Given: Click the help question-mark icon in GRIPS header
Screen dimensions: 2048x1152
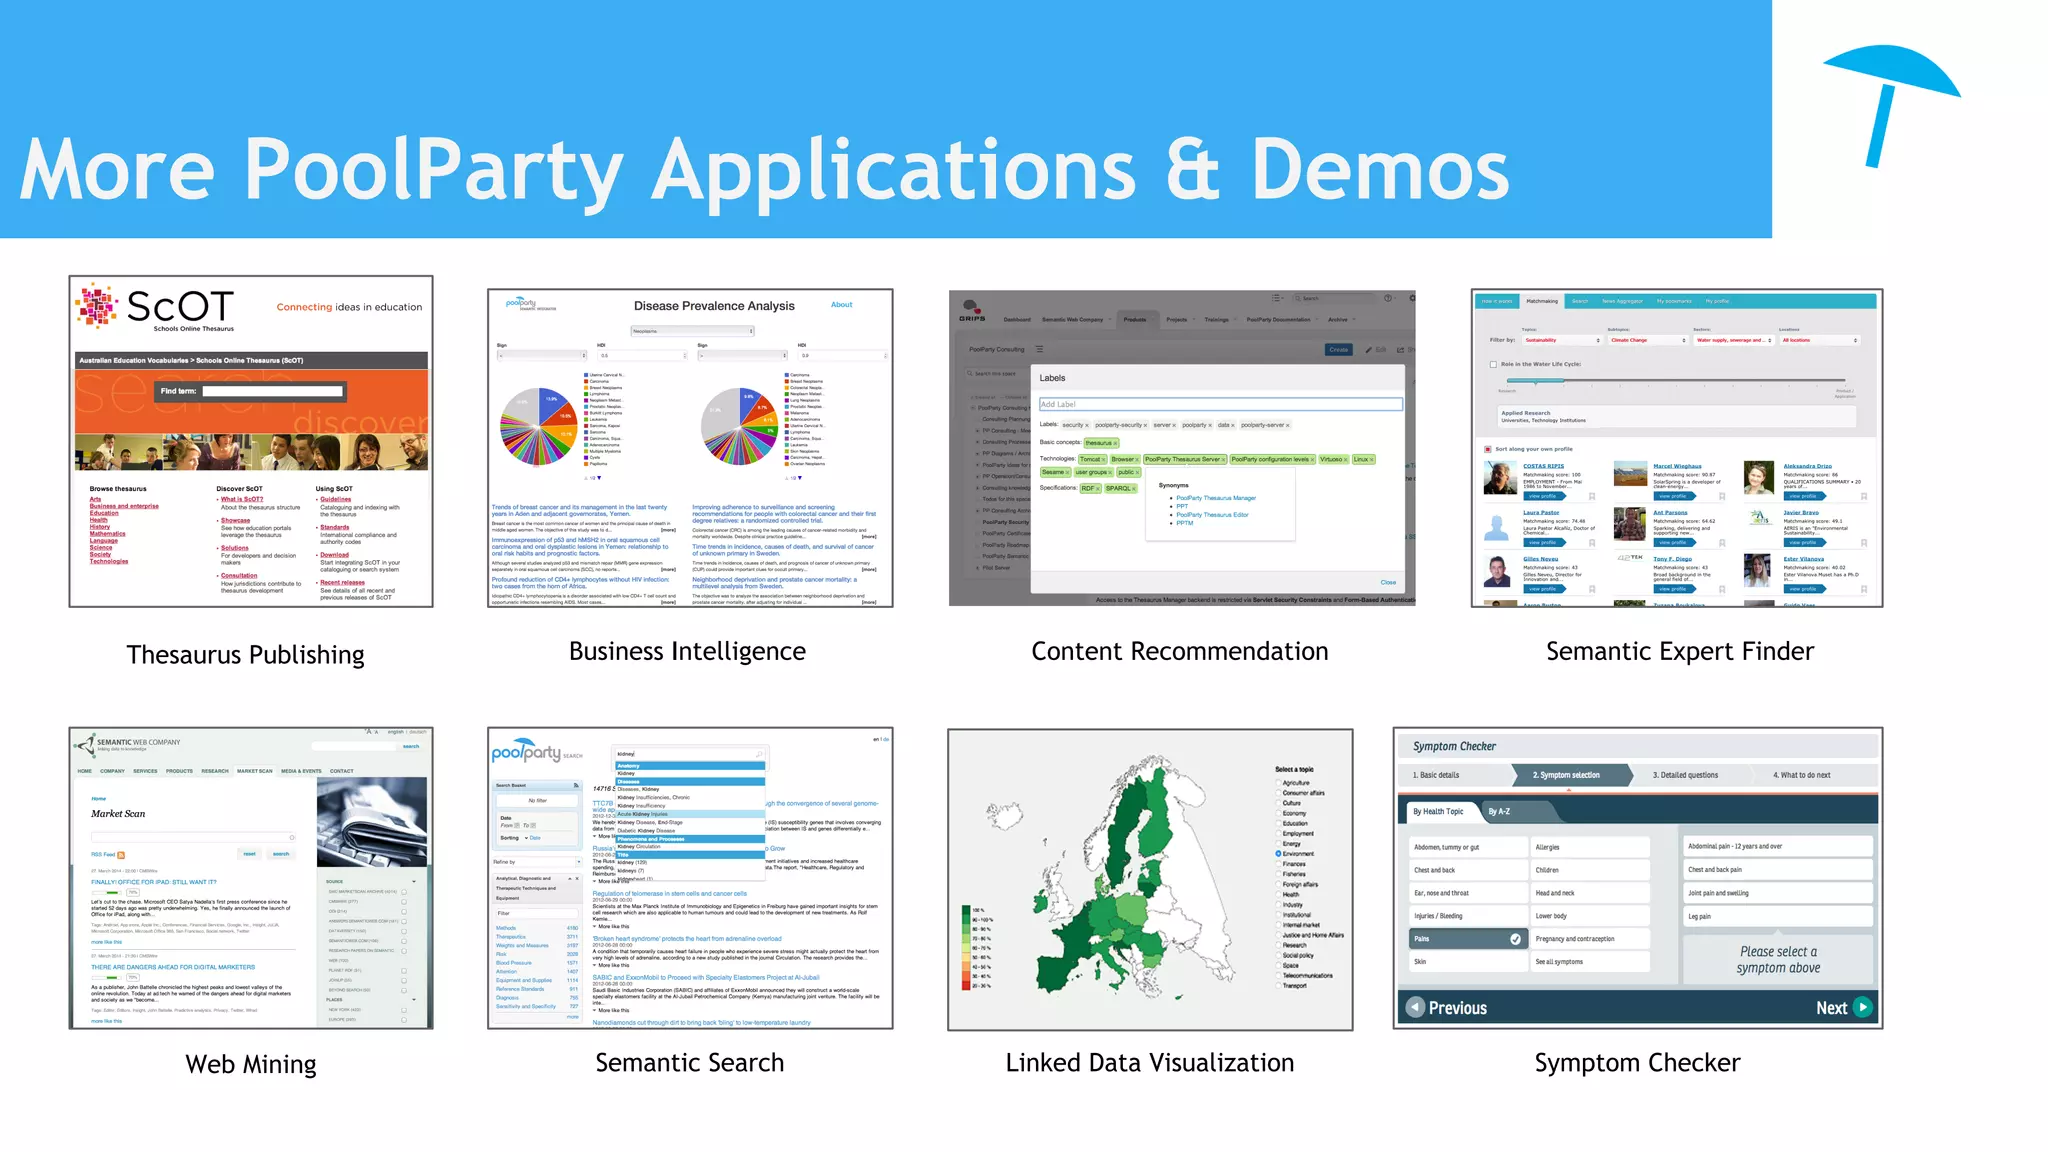Looking at the screenshot, I should [1388, 298].
